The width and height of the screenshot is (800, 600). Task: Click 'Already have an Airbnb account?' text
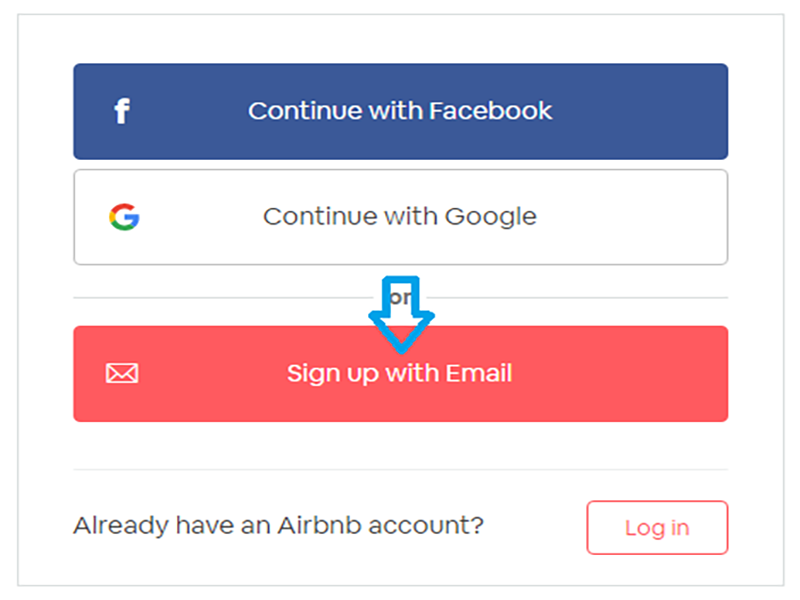(x=278, y=525)
